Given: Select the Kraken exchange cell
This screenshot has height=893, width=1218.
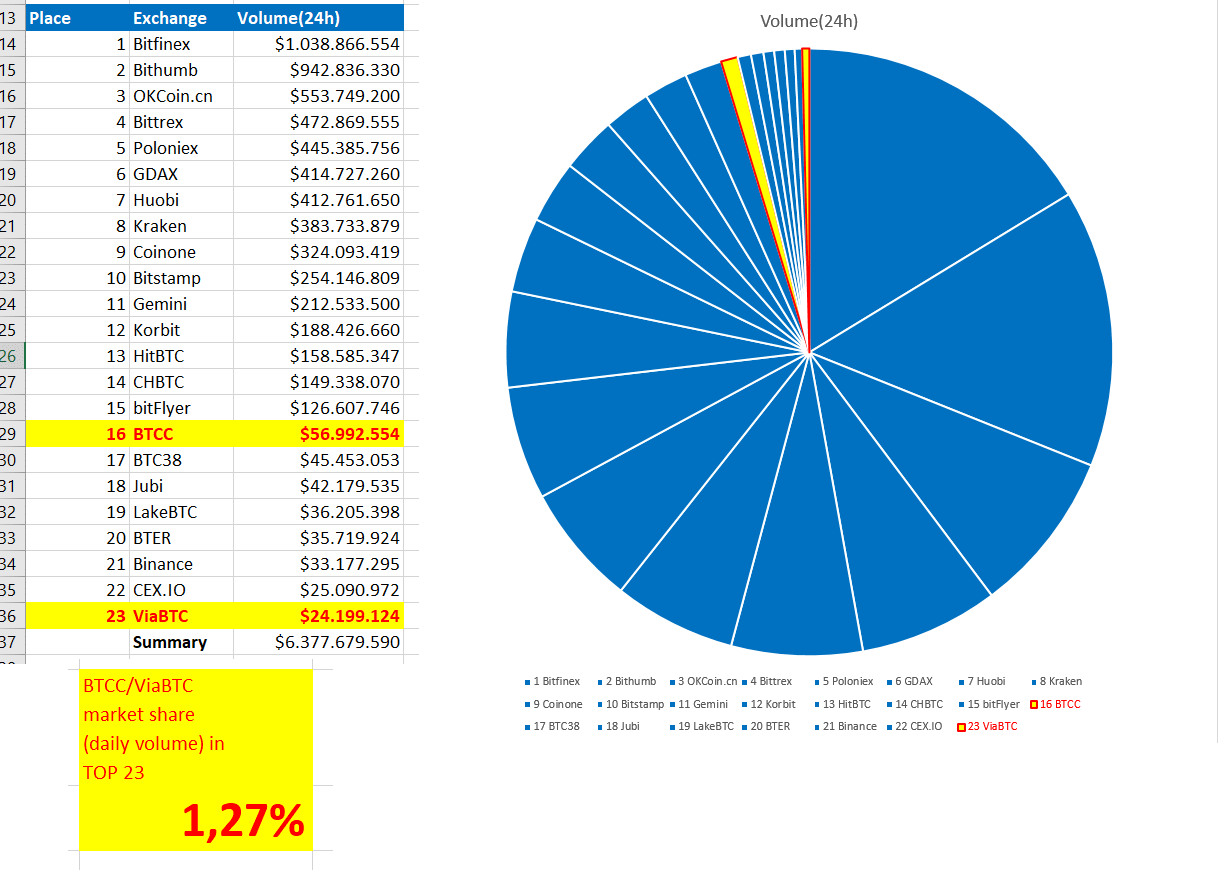Looking at the screenshot, I should [181, 226].
